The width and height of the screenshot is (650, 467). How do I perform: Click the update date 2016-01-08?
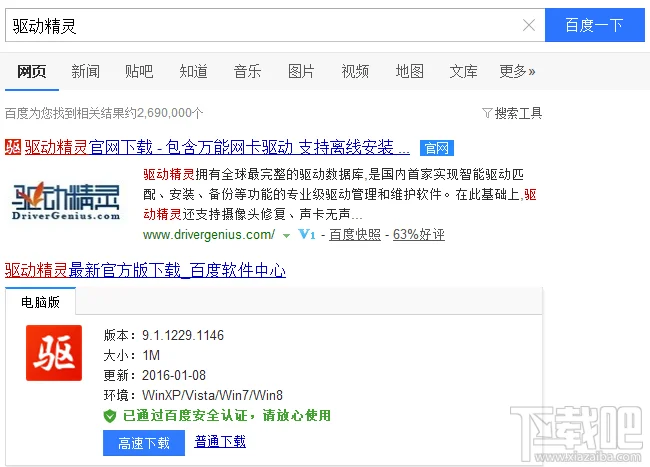coord(174,375)
